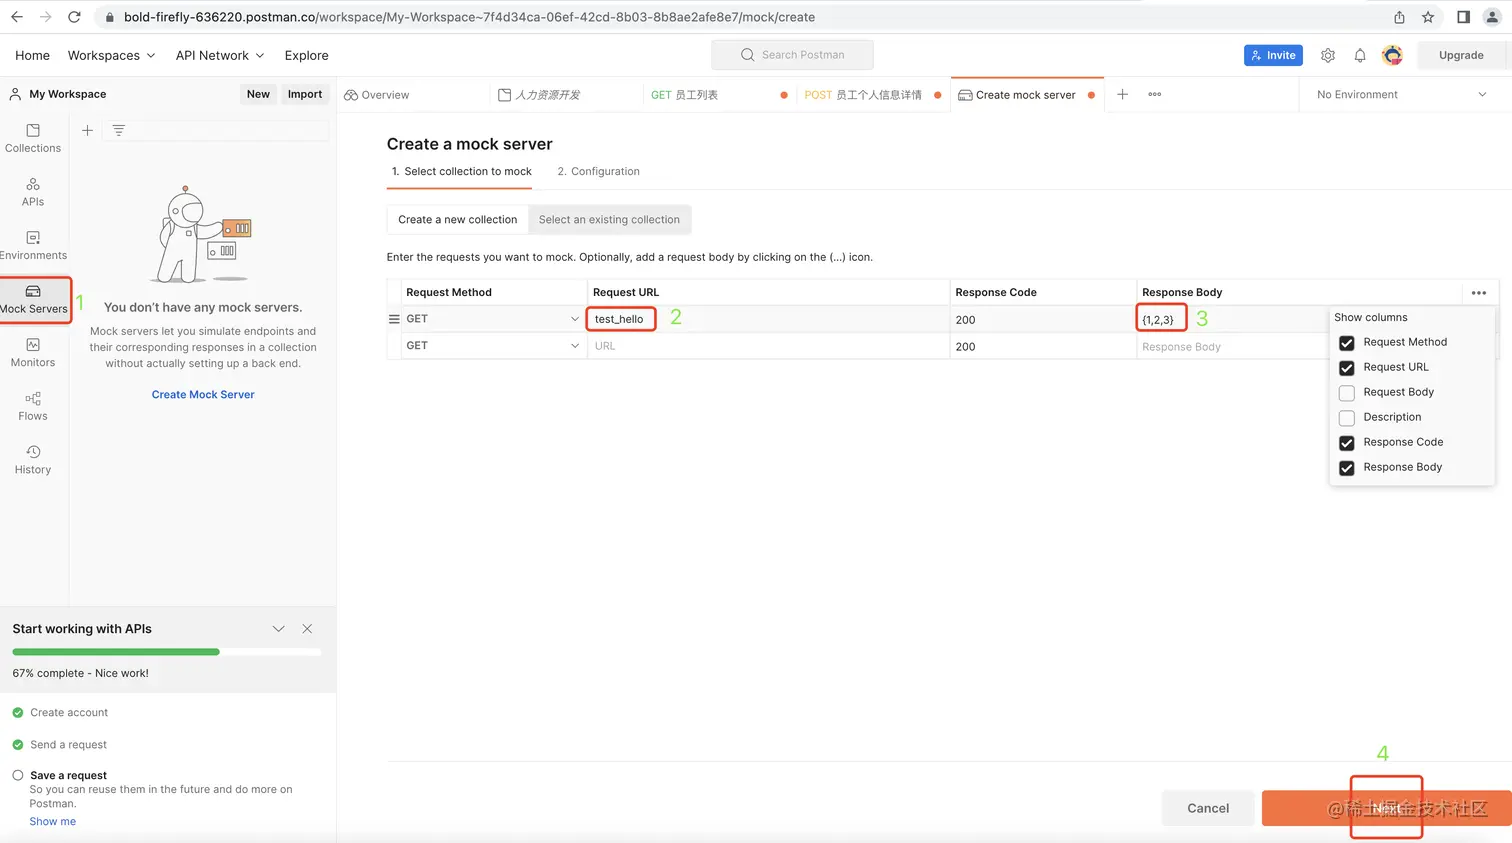The width and height of the screenshot is (1512, 843).
Task: Click the browser address bar URL
Action: tap(469, 17)
